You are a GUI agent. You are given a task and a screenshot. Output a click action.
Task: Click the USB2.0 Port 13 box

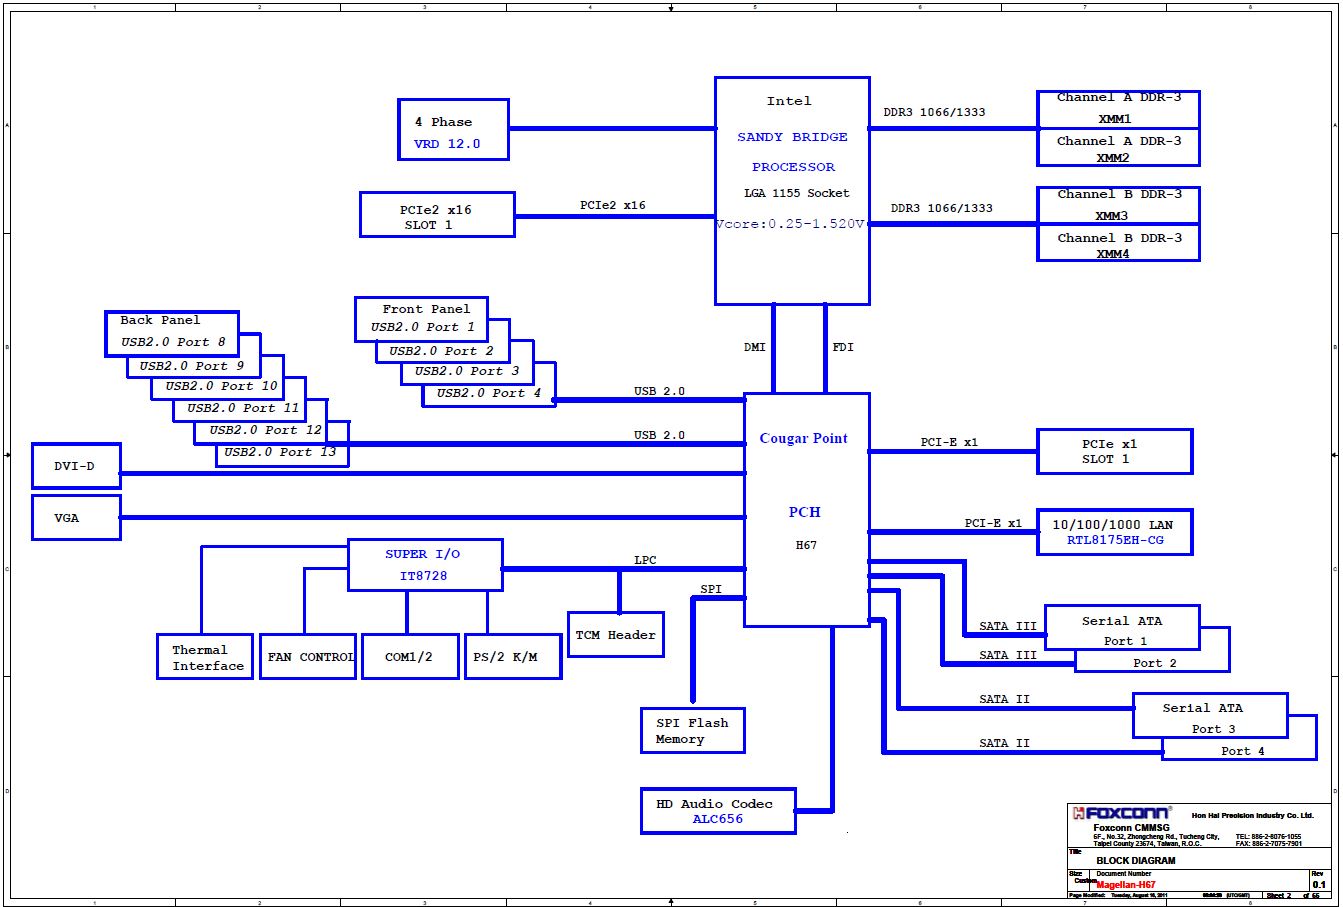click(x=280, y=453)
